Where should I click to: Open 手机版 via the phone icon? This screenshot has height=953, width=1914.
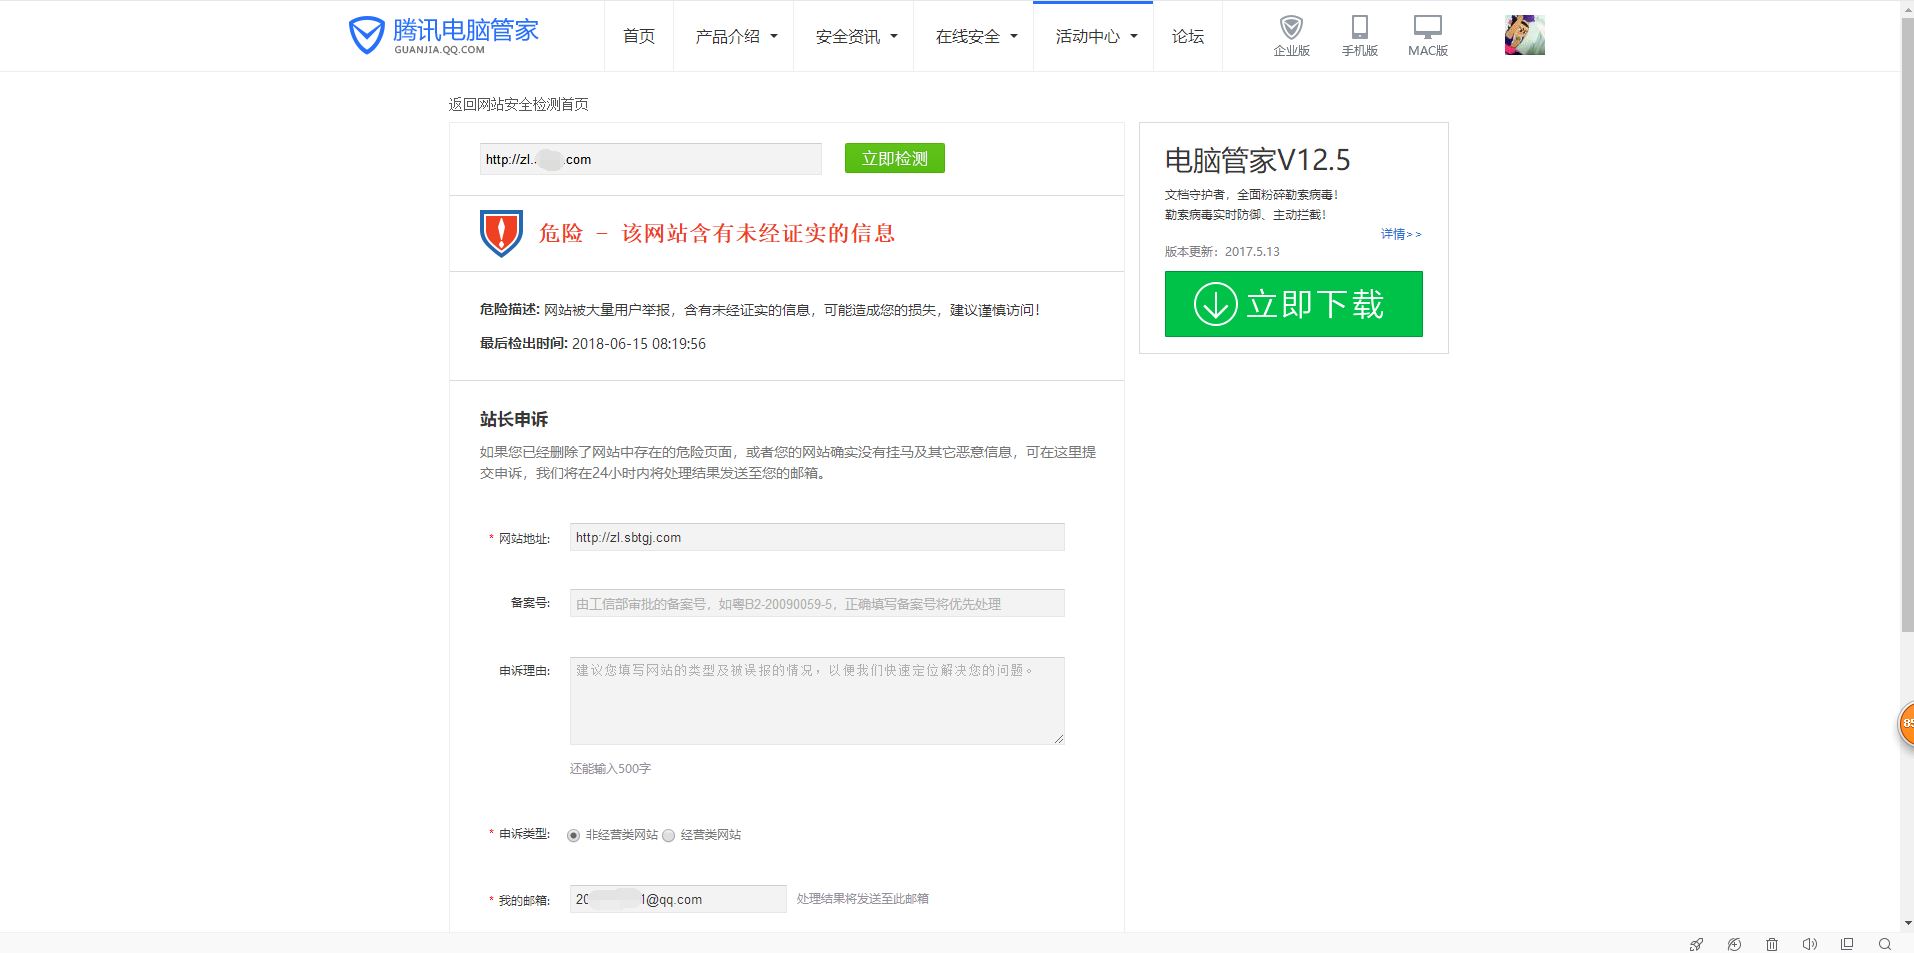coord(1359,28)
